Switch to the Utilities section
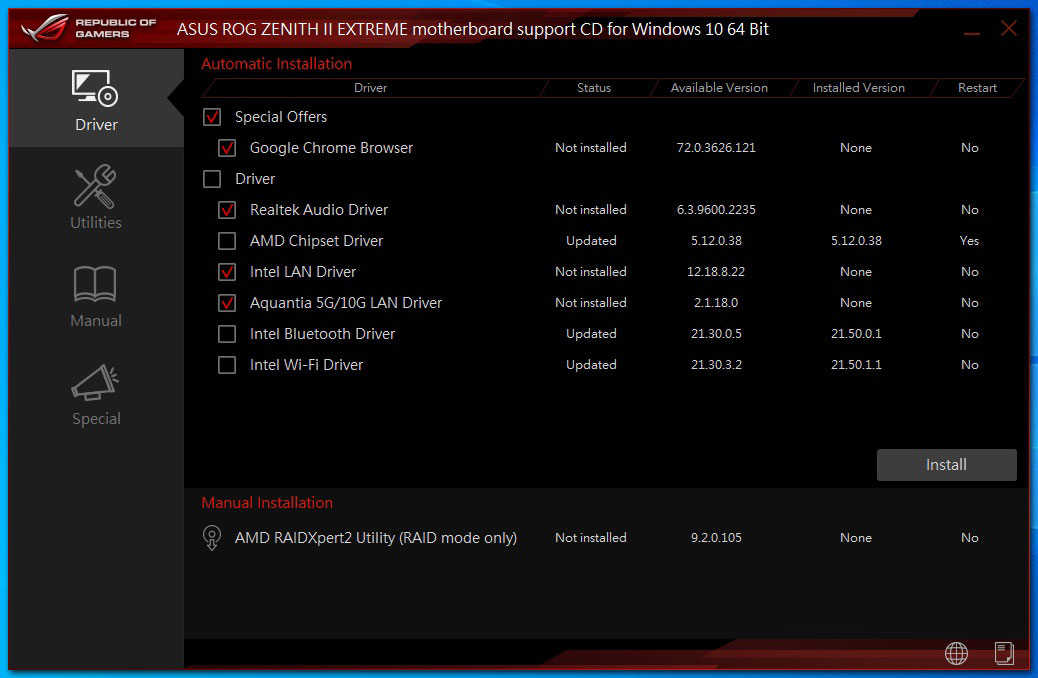1038x678 pixels. point(96,197)
